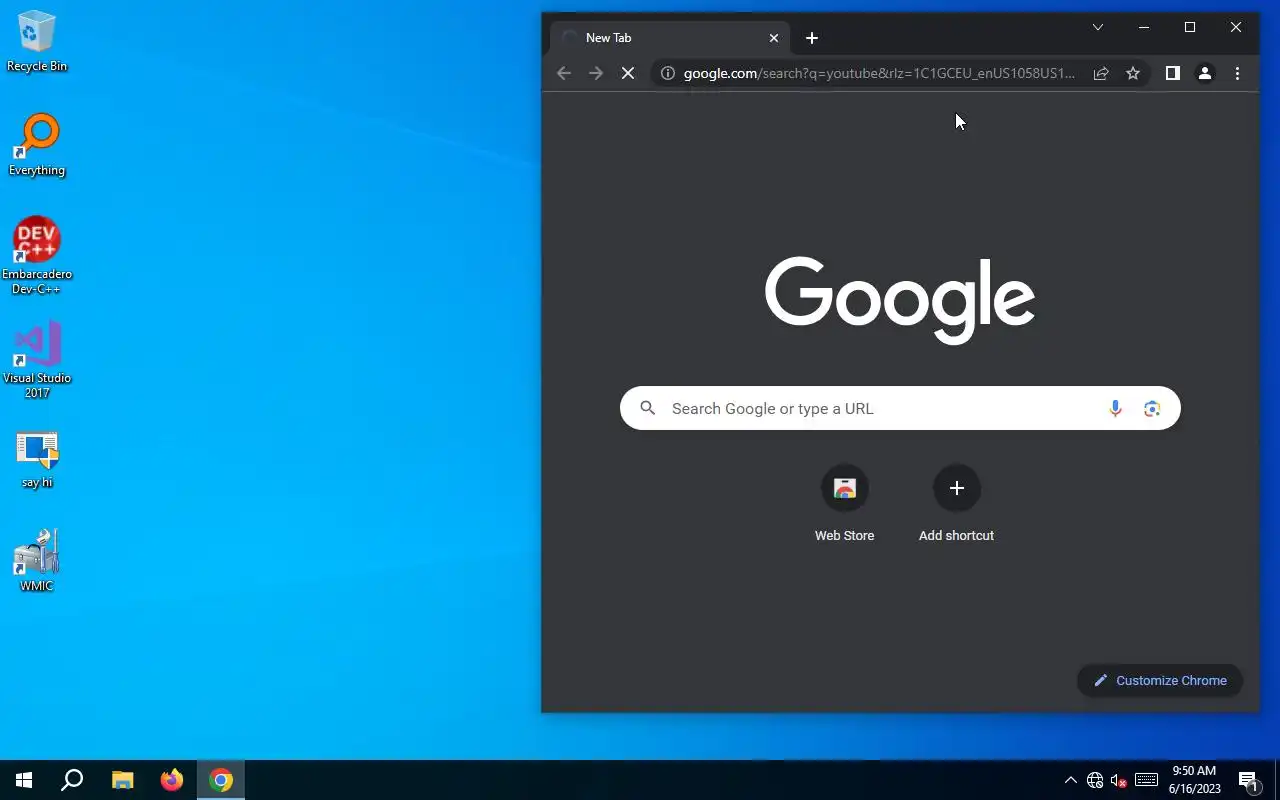This screenshot has width=1280, height=800.
Task: Minimize the Chrome window
Action: pos(1144,27)
